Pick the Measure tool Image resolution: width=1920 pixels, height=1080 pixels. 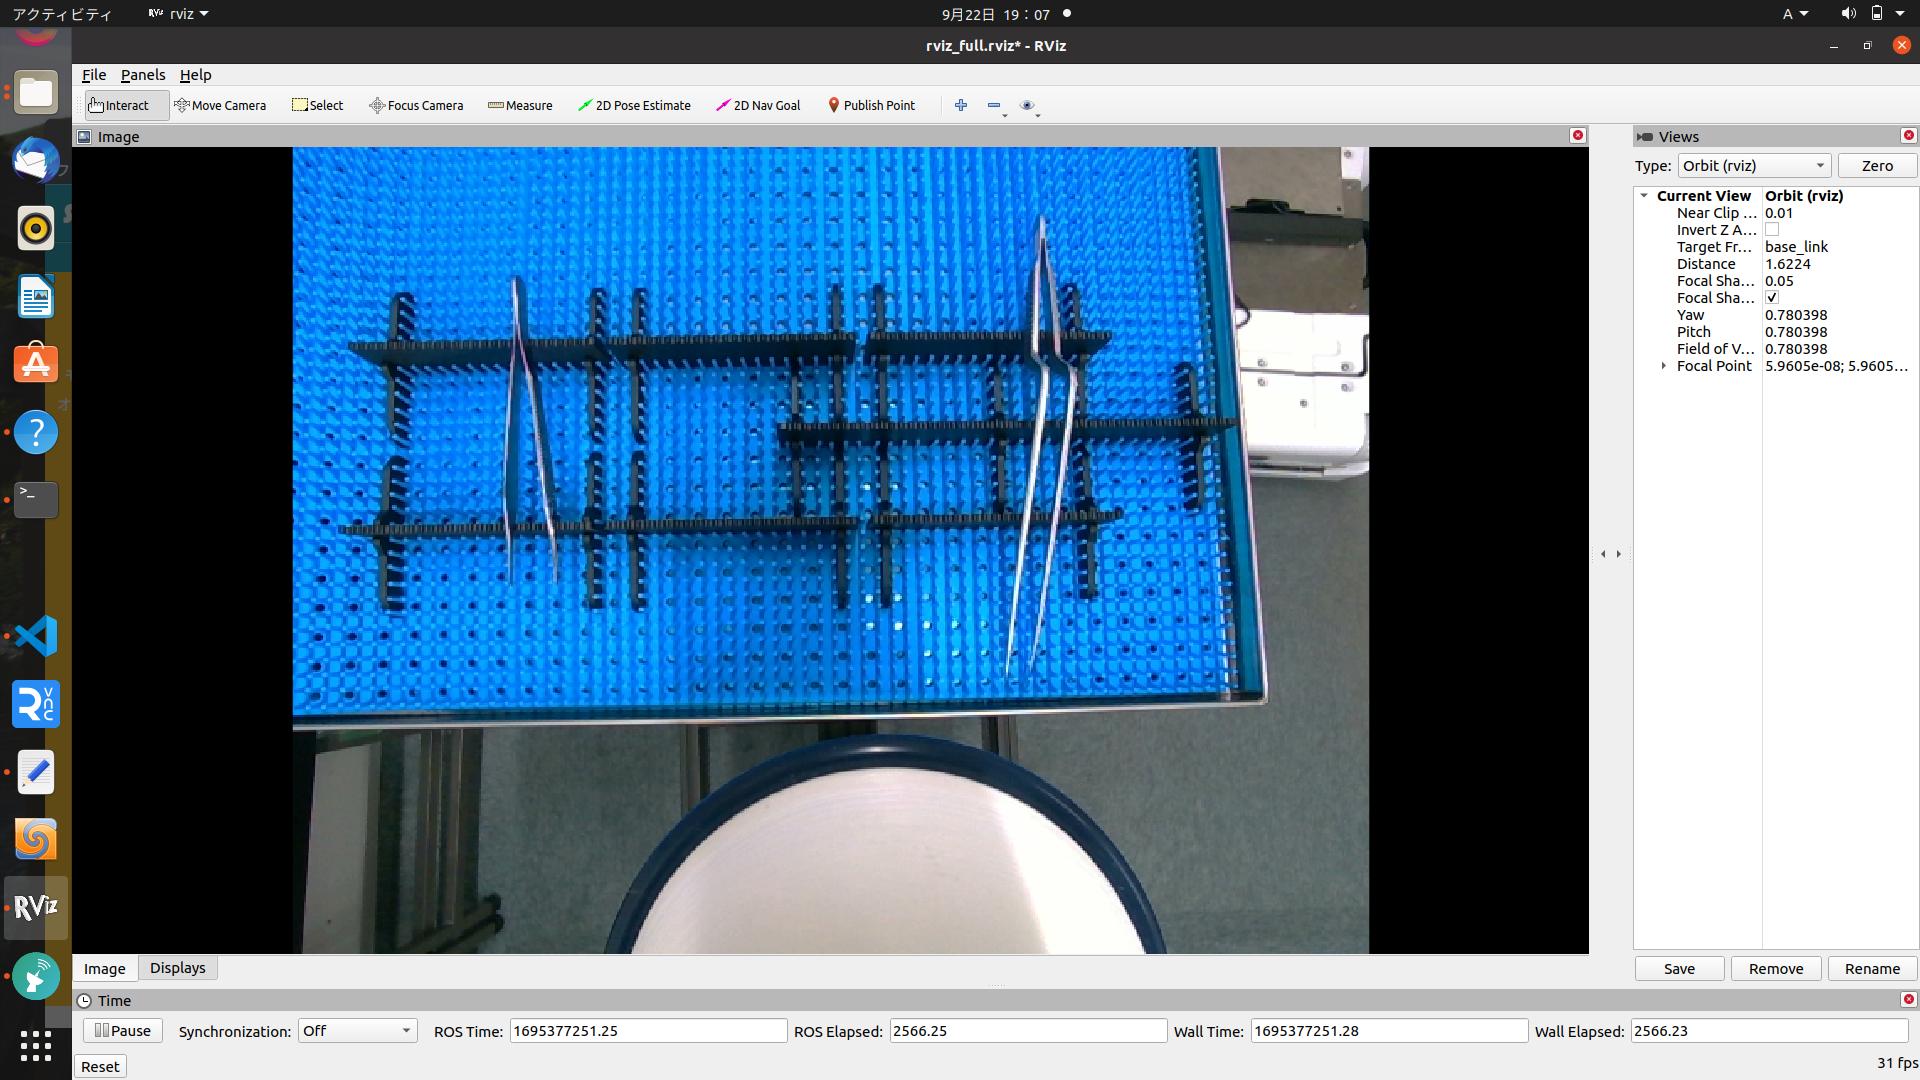(x=520, y=105)
